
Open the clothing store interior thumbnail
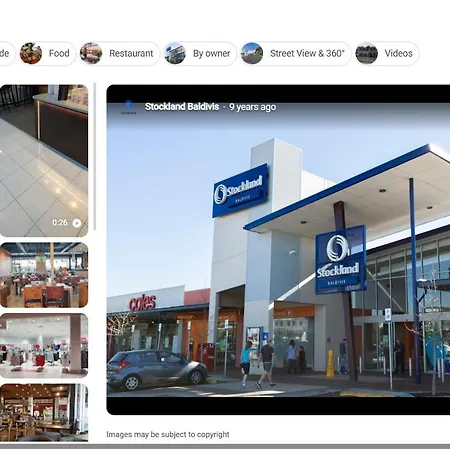pyautogui.click(x=44, y=346)
